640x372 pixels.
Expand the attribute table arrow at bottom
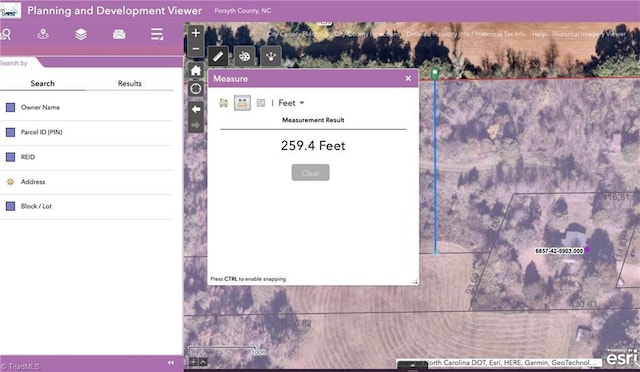412,365
